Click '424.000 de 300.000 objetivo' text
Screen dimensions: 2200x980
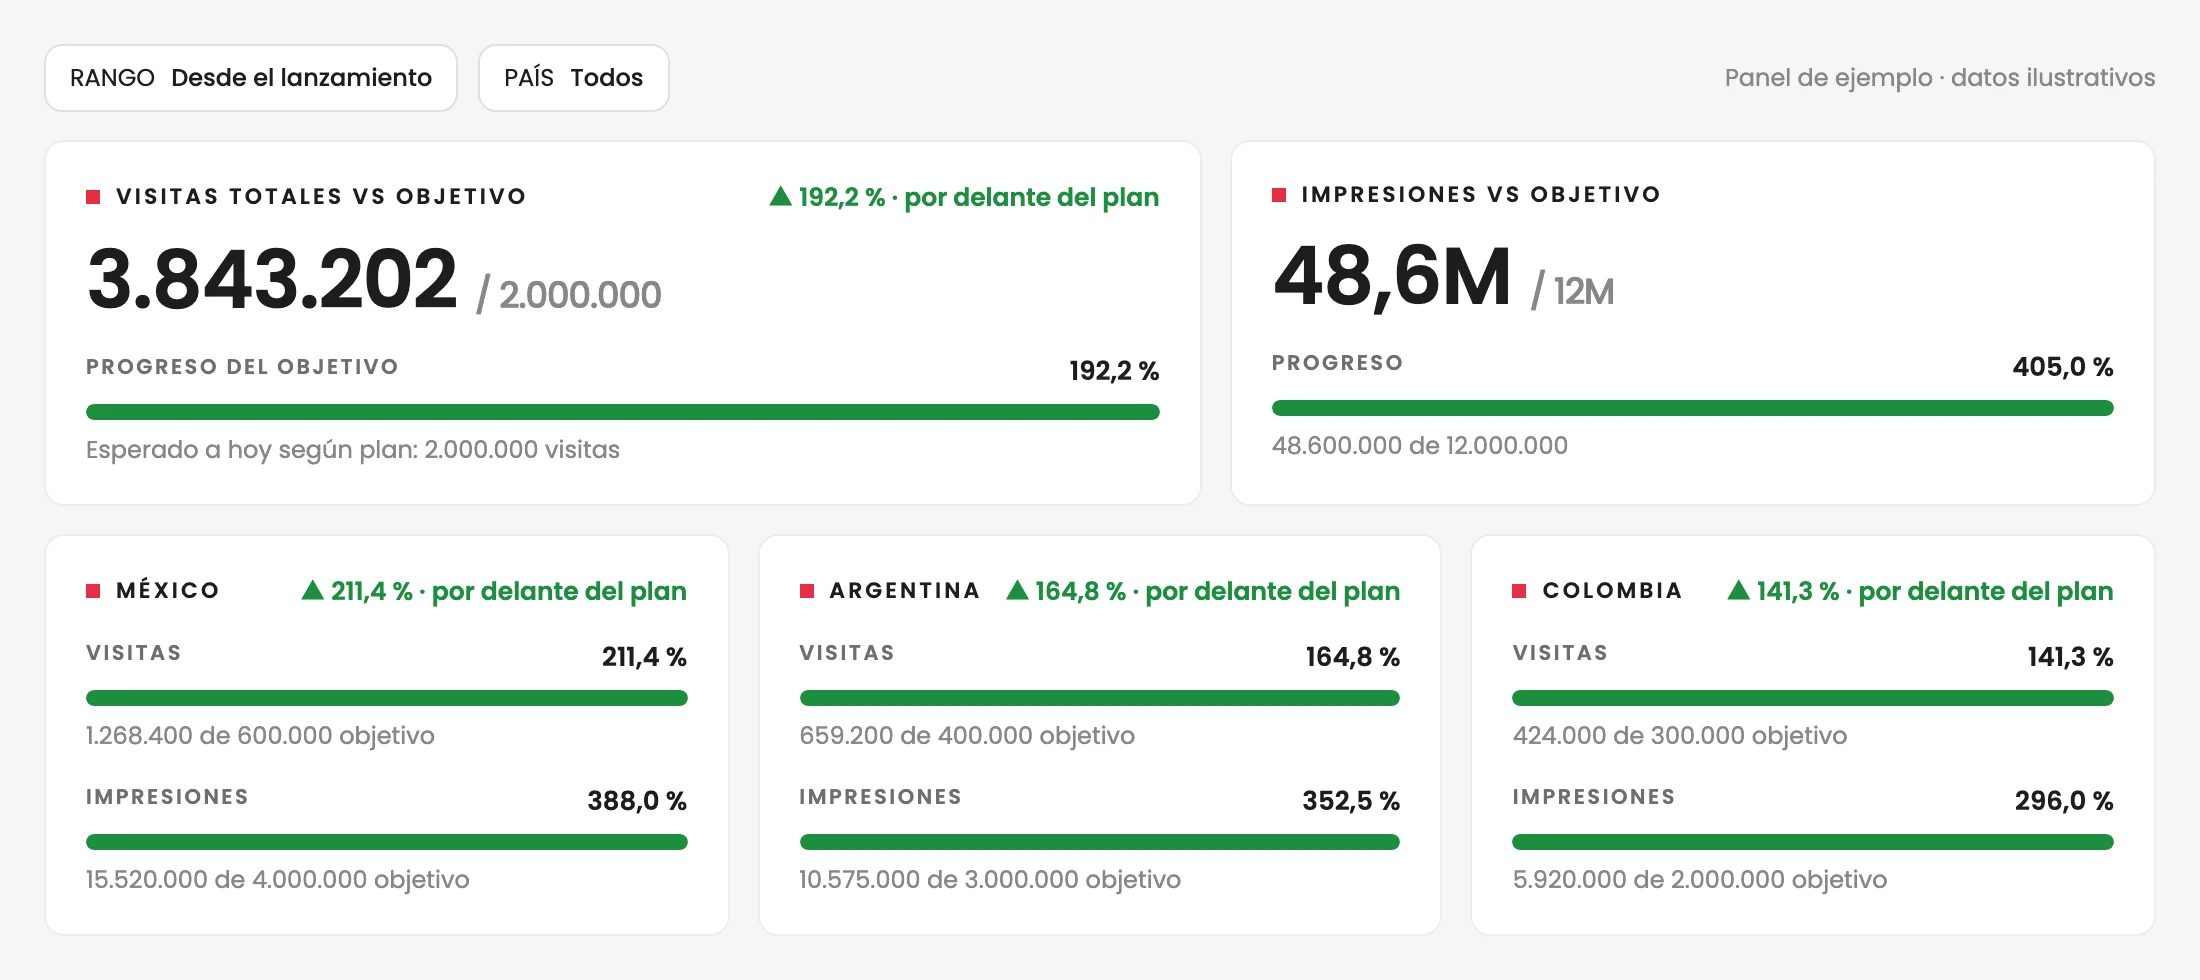pos(1680,736)
